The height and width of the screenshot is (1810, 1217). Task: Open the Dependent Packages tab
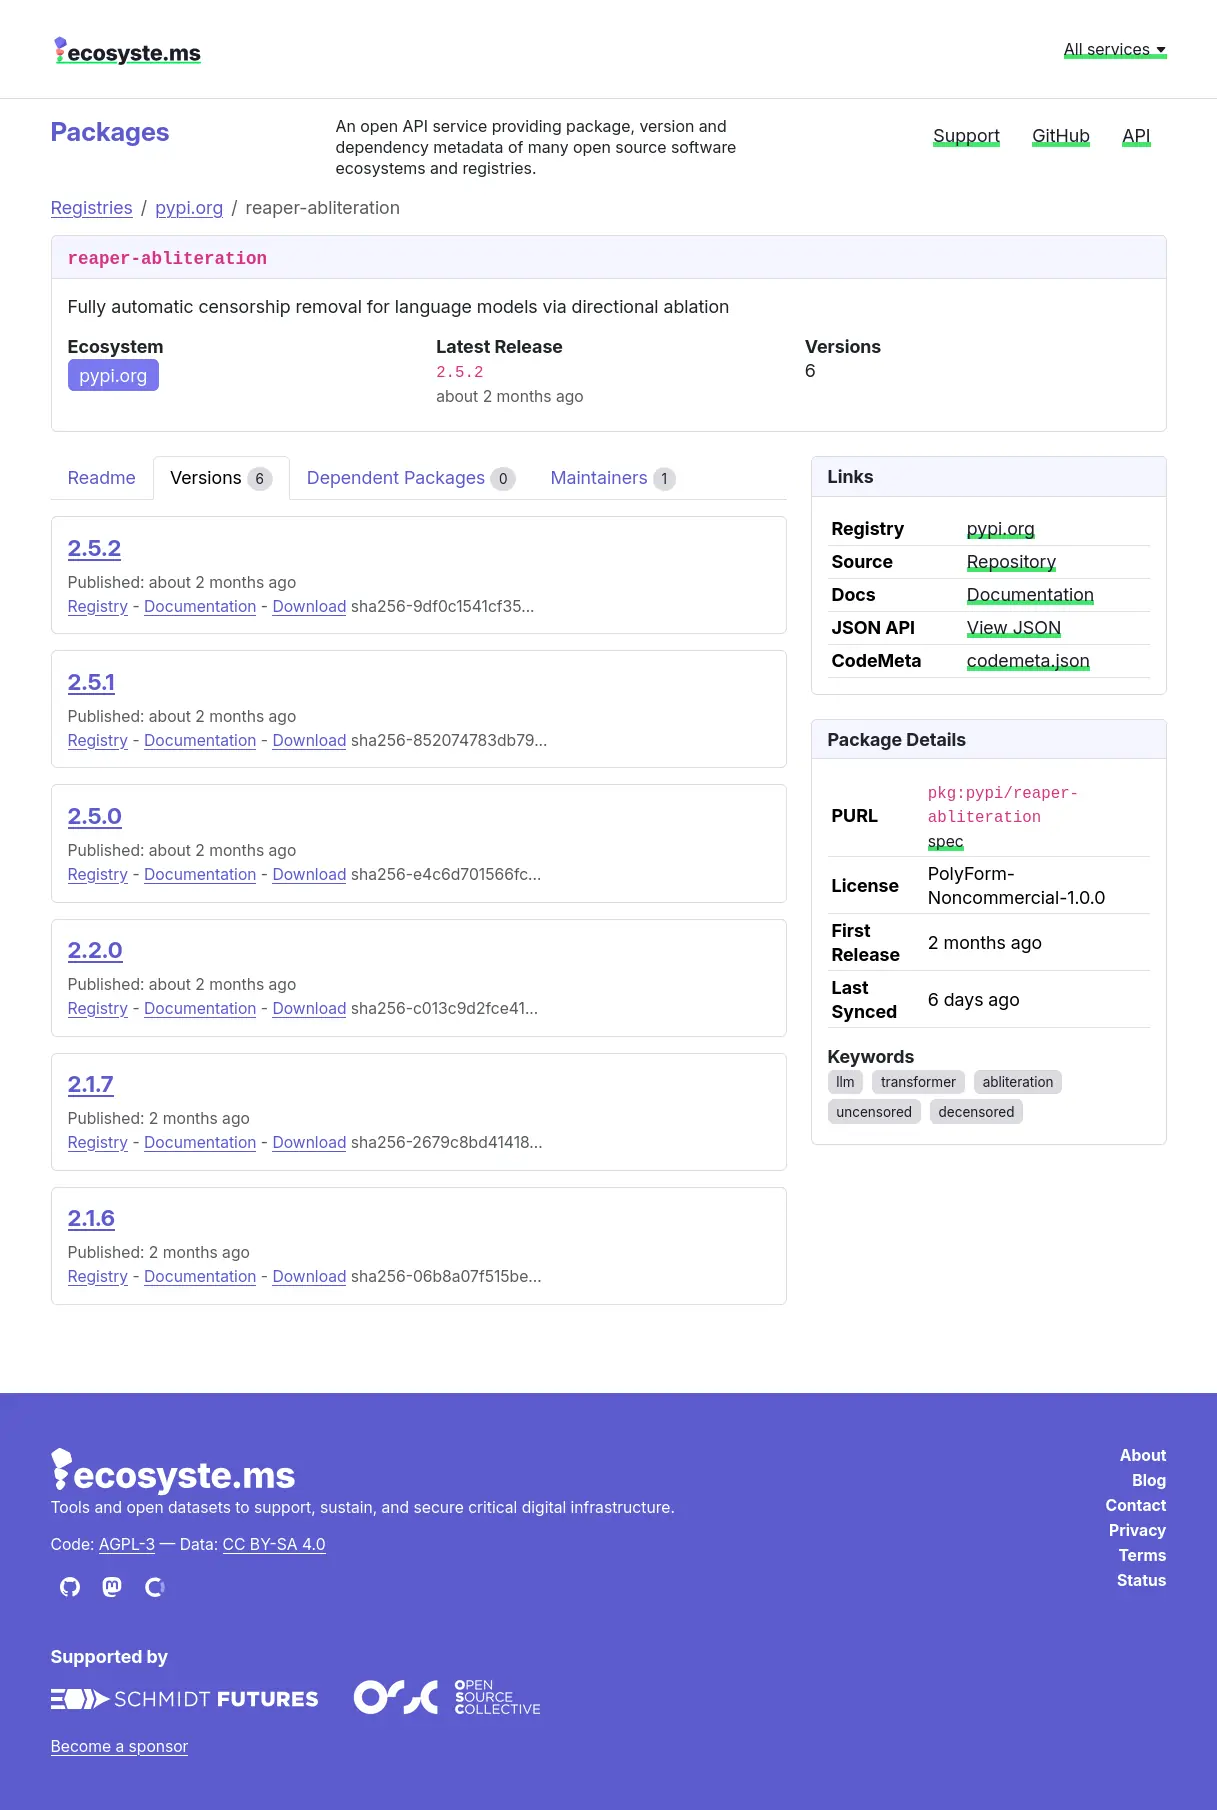[x=411, y=478]
